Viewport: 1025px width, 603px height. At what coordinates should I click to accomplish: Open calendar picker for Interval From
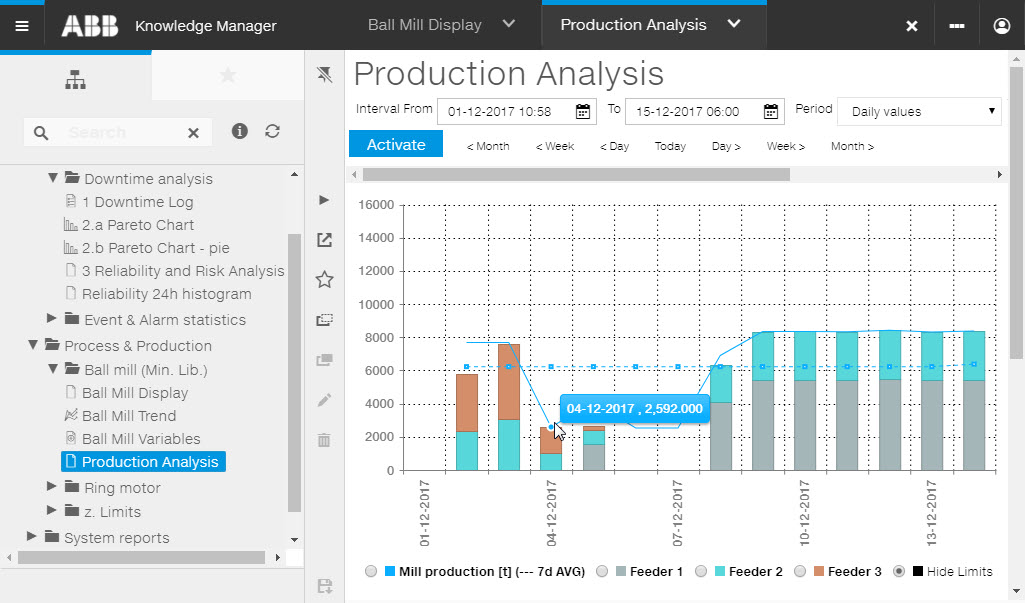click(584, 111)
